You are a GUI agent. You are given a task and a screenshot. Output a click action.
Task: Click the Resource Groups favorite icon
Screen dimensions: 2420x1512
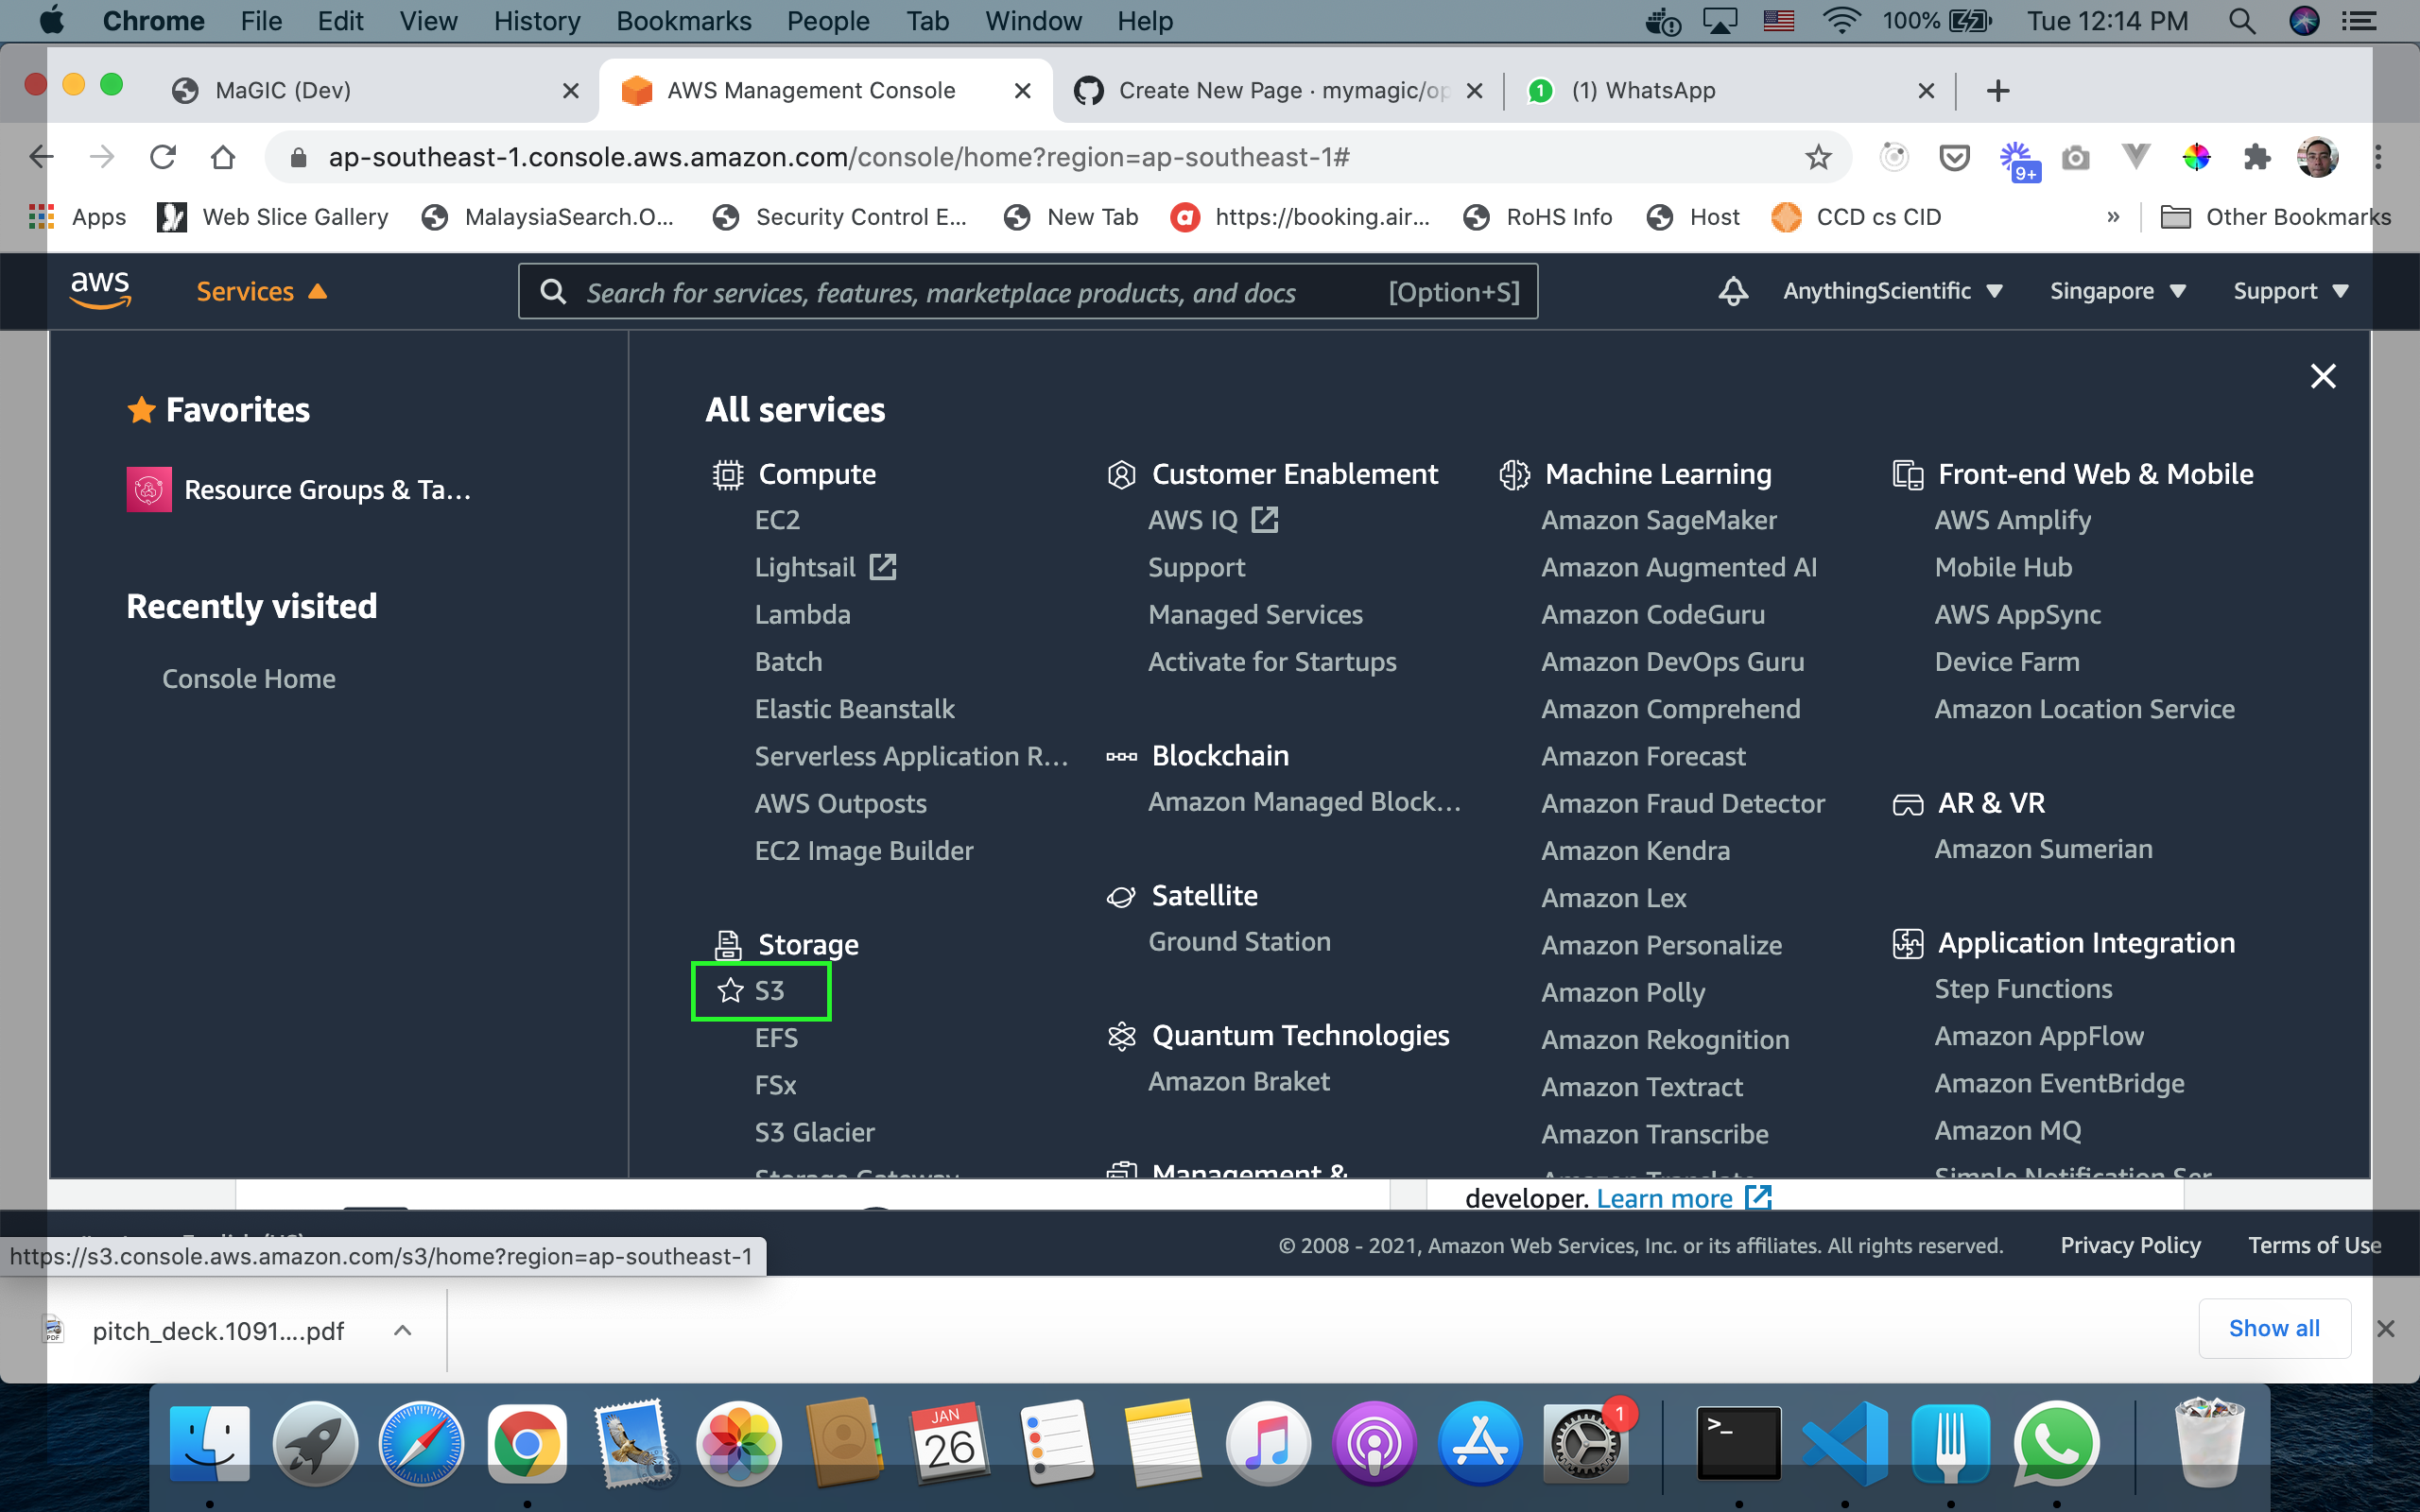coord(149,489)
